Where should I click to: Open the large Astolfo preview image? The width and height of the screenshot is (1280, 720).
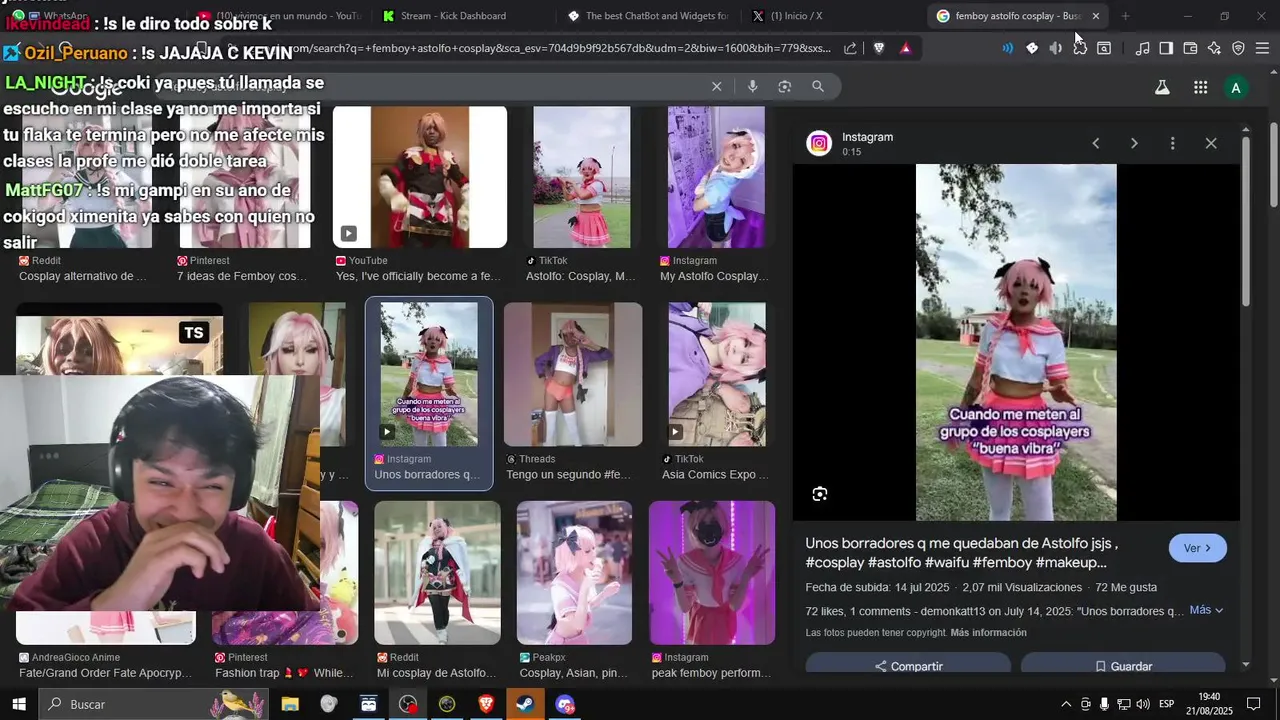(x=1016, y=342)
